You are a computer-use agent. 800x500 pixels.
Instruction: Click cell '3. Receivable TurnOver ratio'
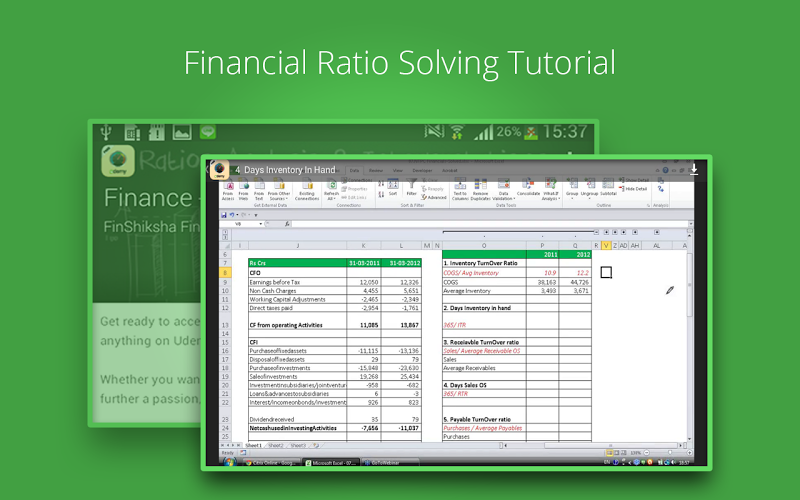coord(484,342)
